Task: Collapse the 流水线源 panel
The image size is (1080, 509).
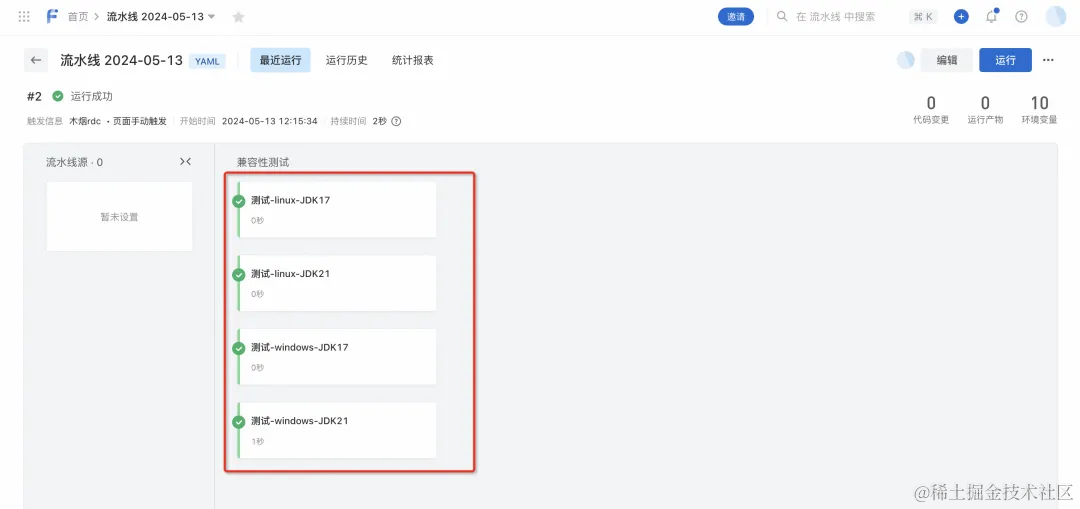Action: click(185, 162)
